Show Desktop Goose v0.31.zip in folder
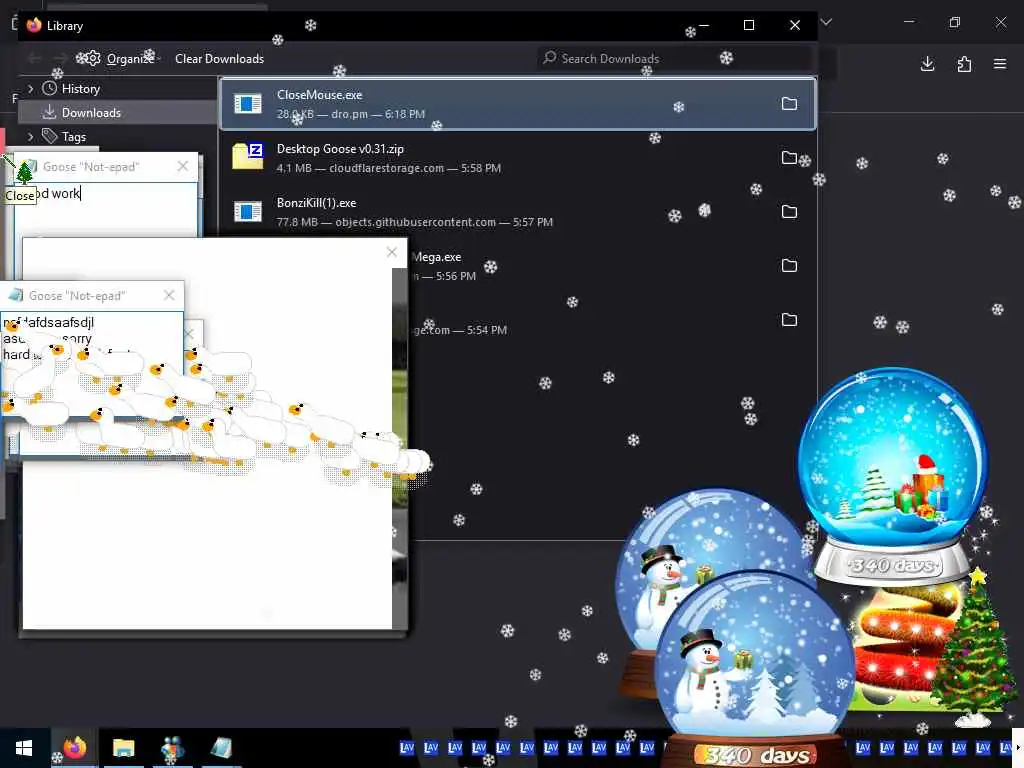This screenshot has height=768, width=1024. [x=789, y=157]
